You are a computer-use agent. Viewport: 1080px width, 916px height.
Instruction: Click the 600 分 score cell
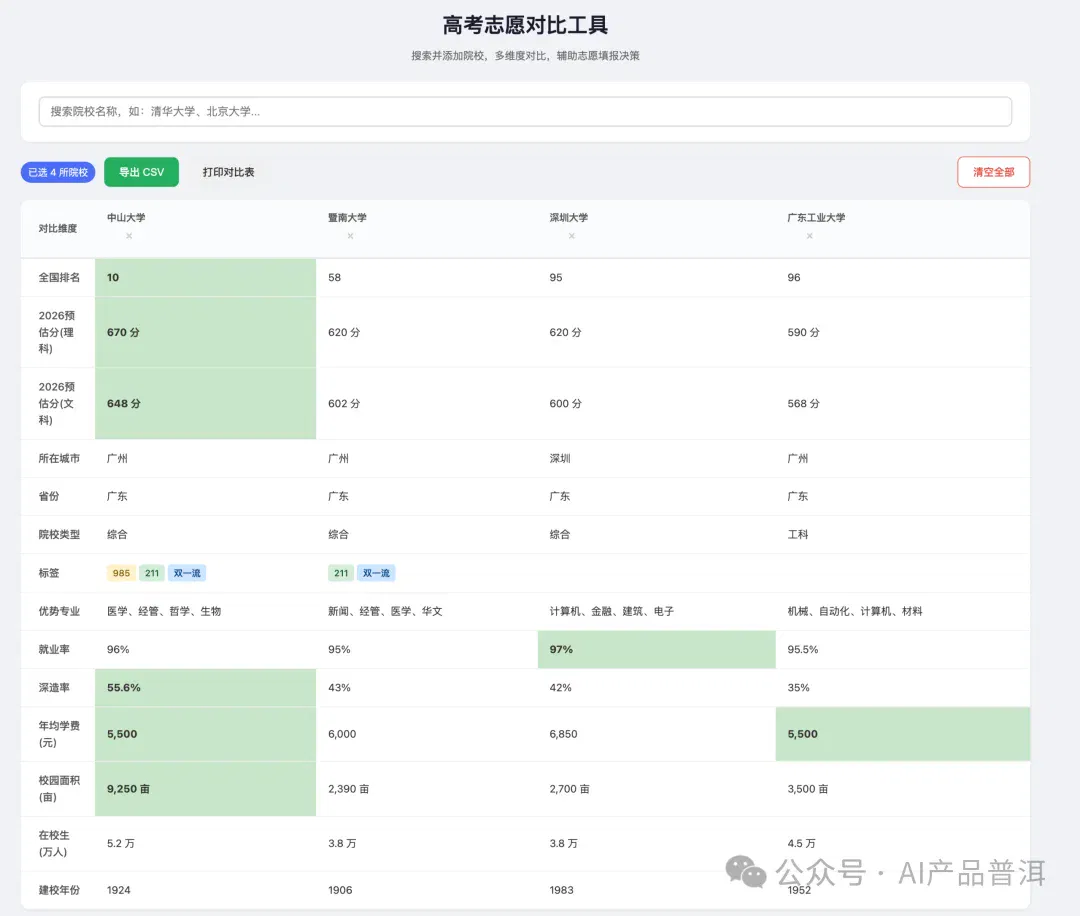point(656,404)
